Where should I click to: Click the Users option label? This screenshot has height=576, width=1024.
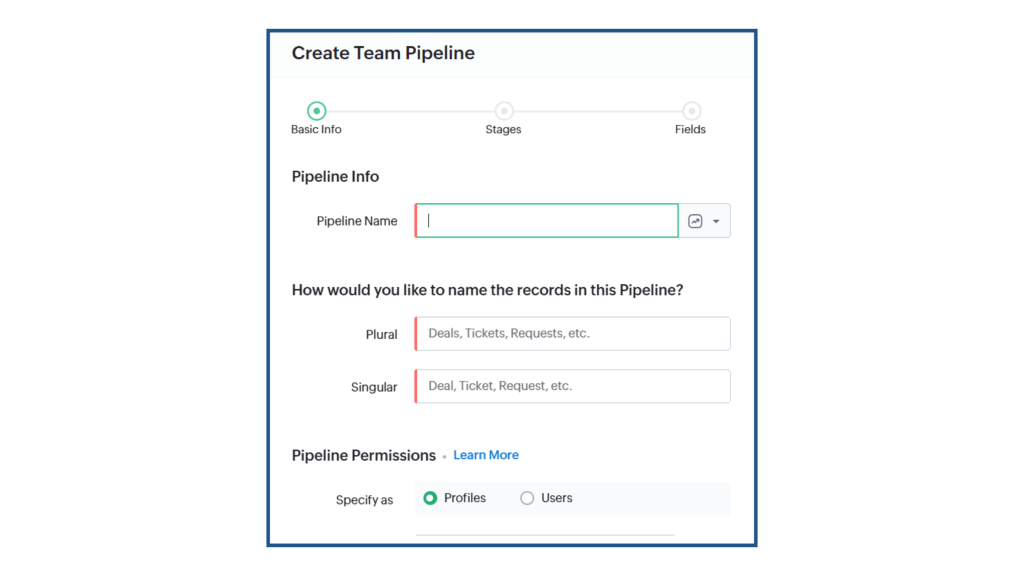(556, 498)
